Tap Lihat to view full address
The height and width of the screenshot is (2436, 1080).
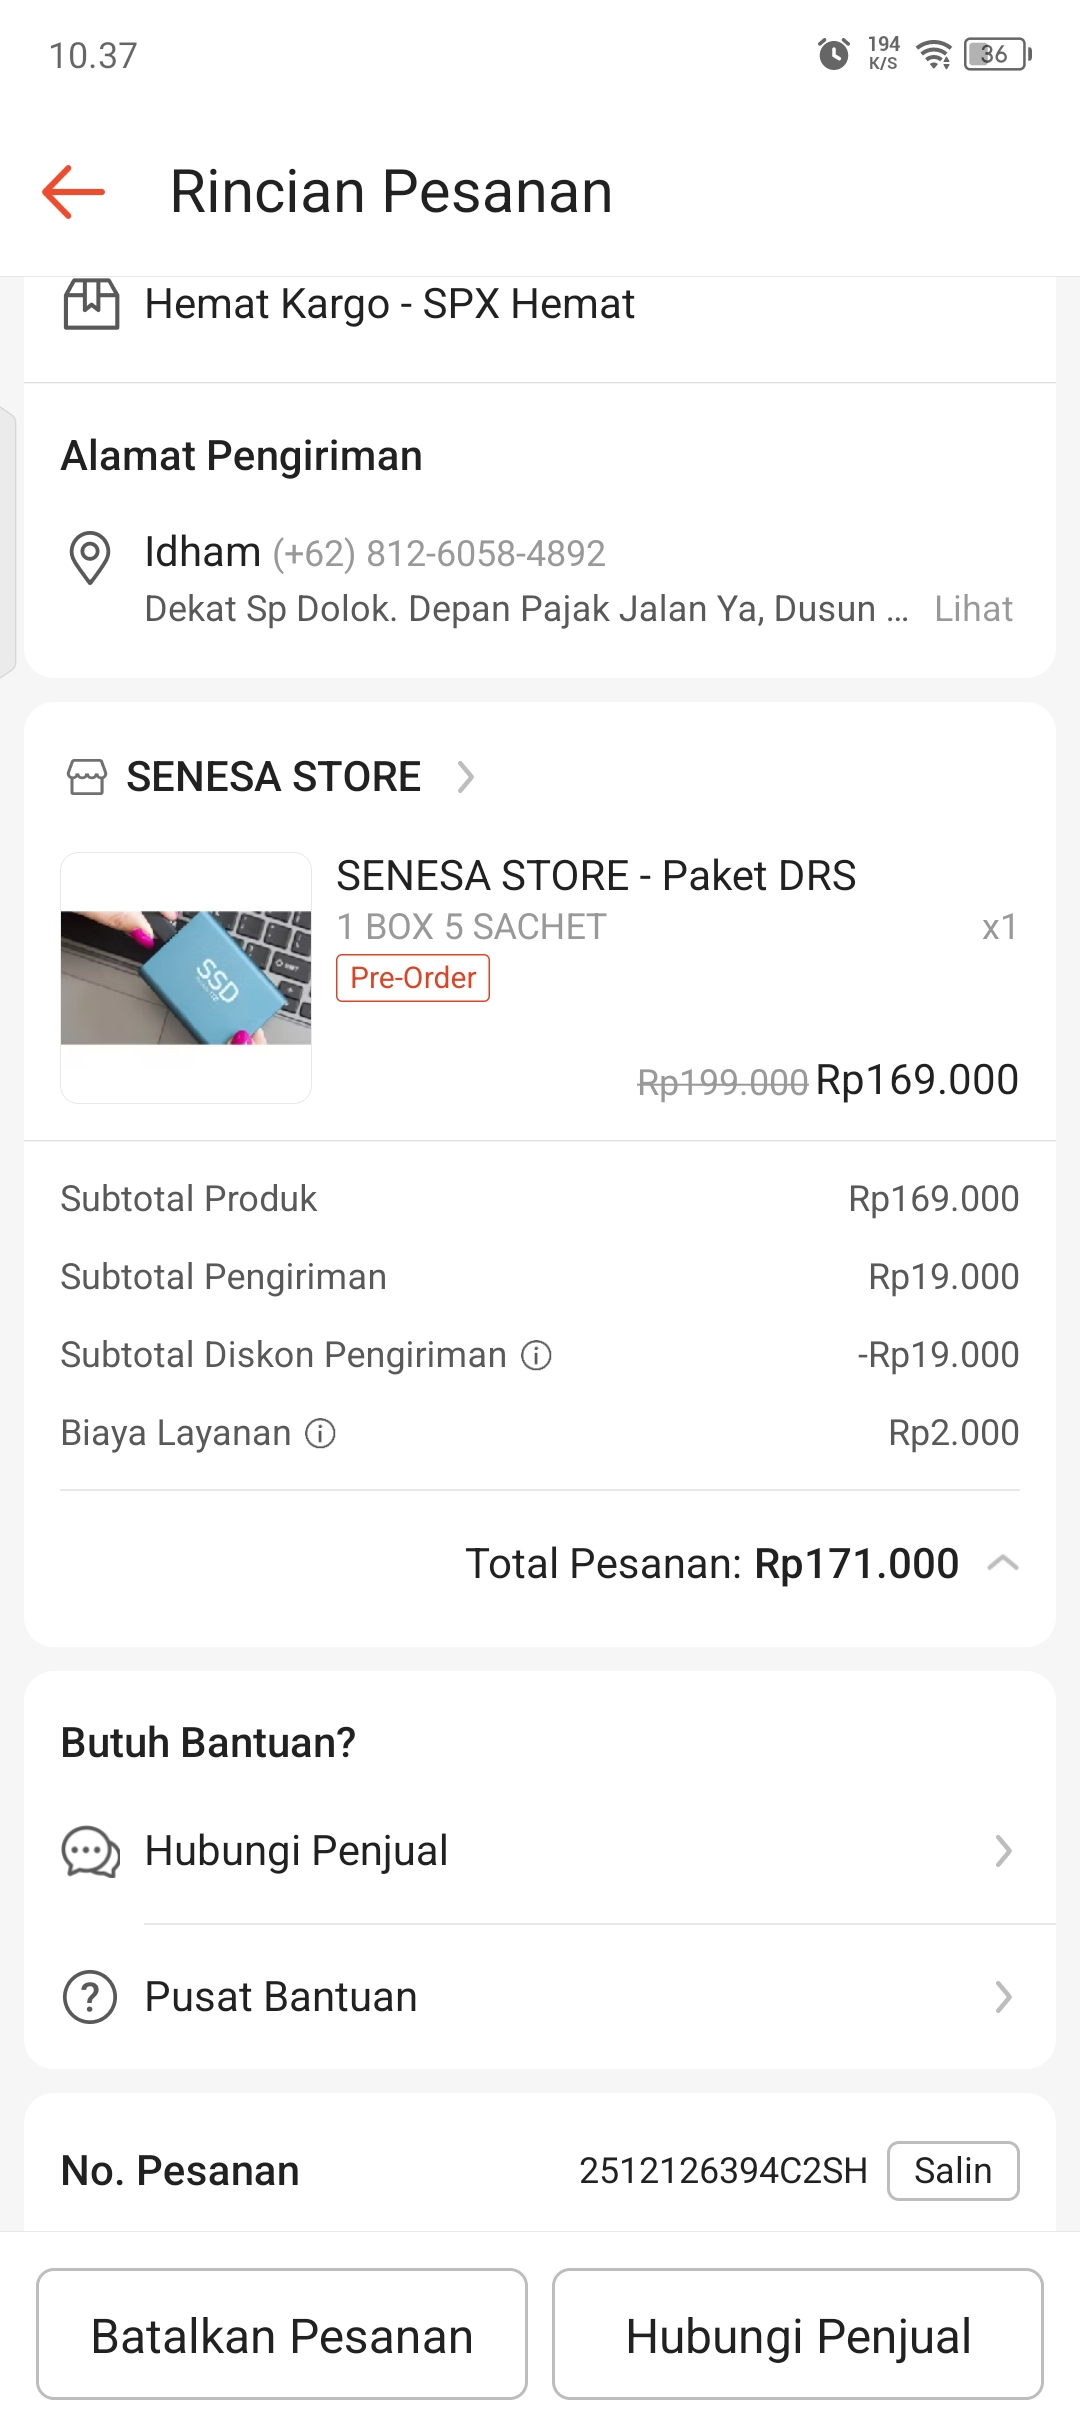click(x=973, y=609)
